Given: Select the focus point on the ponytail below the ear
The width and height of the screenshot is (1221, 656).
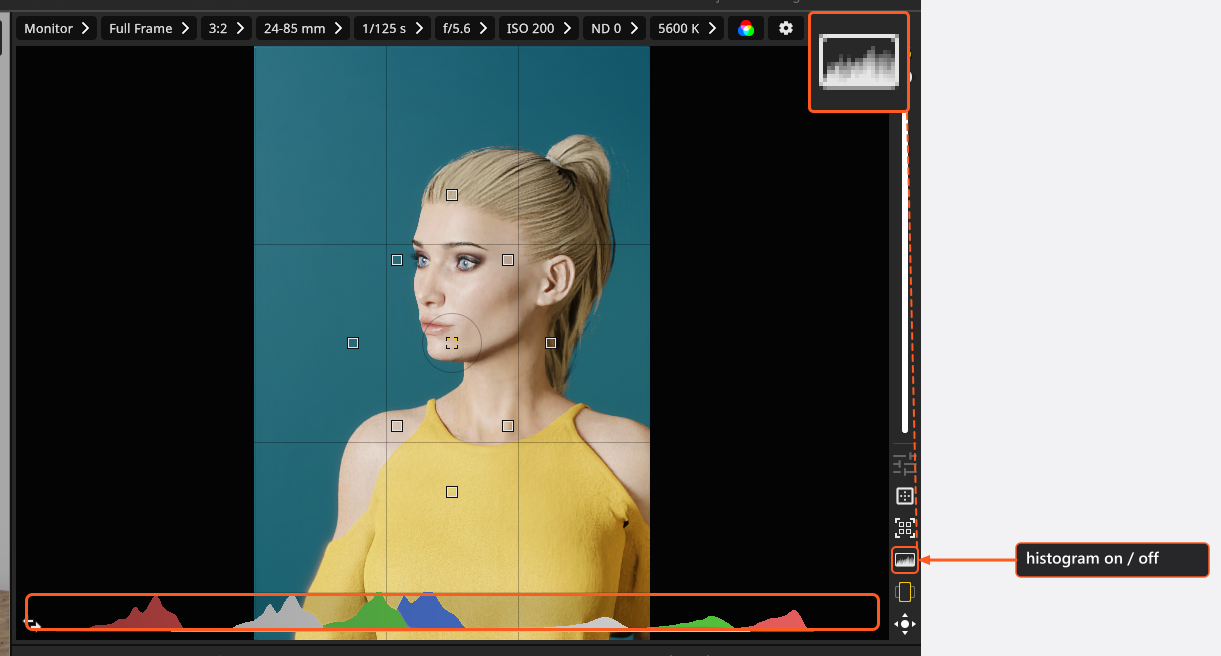Looking at the screenshot, I should [x=551, y=343].
